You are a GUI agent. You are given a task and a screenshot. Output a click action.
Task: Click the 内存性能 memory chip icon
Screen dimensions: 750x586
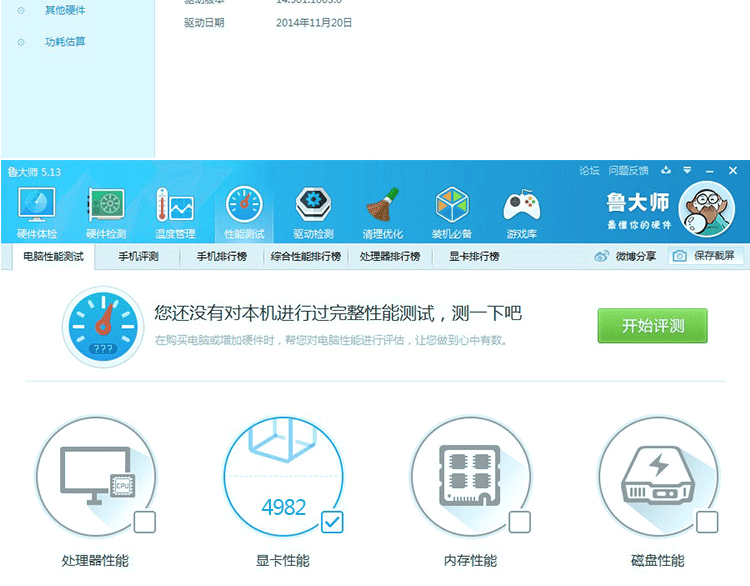tap(471, 476)
